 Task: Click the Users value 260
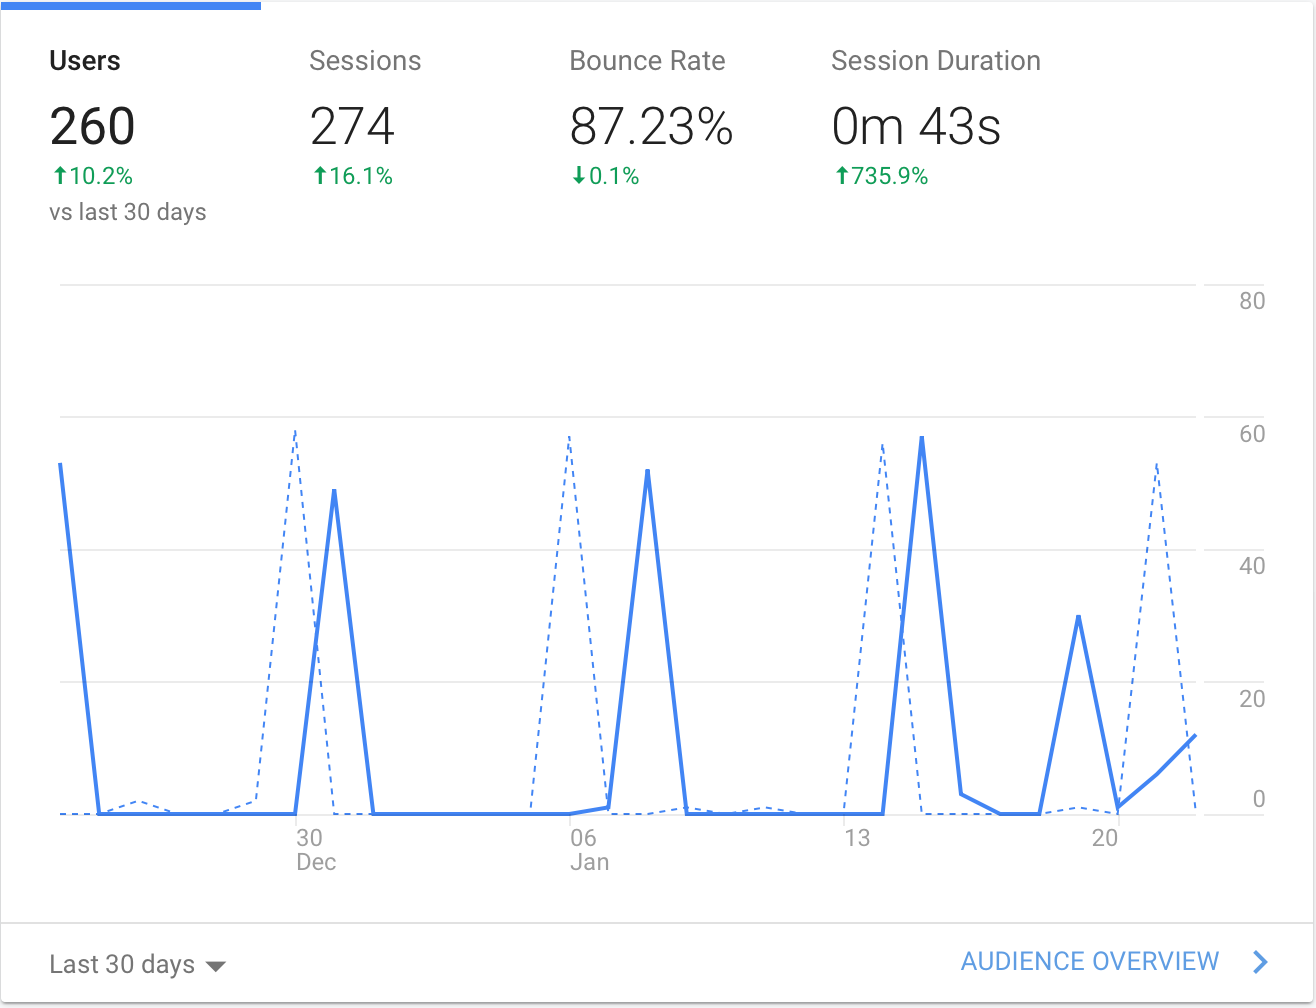click(92, 127)
